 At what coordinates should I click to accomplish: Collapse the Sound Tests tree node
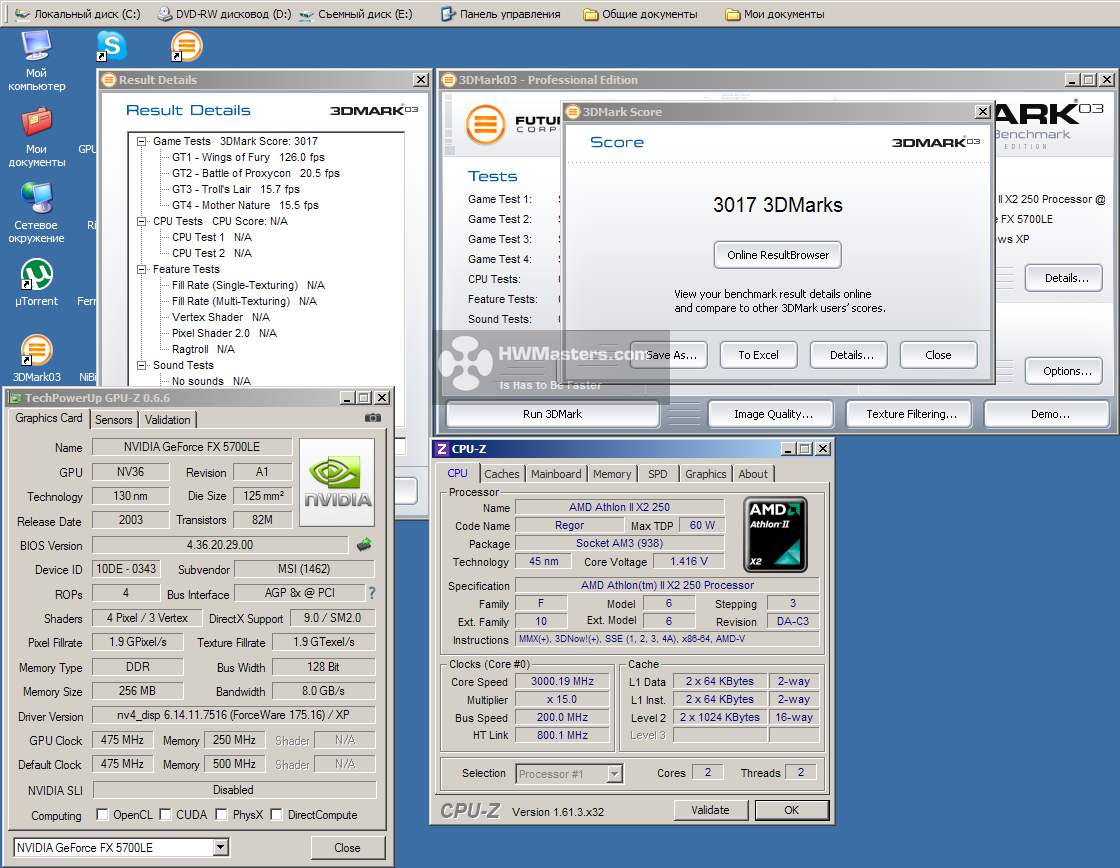141,365
